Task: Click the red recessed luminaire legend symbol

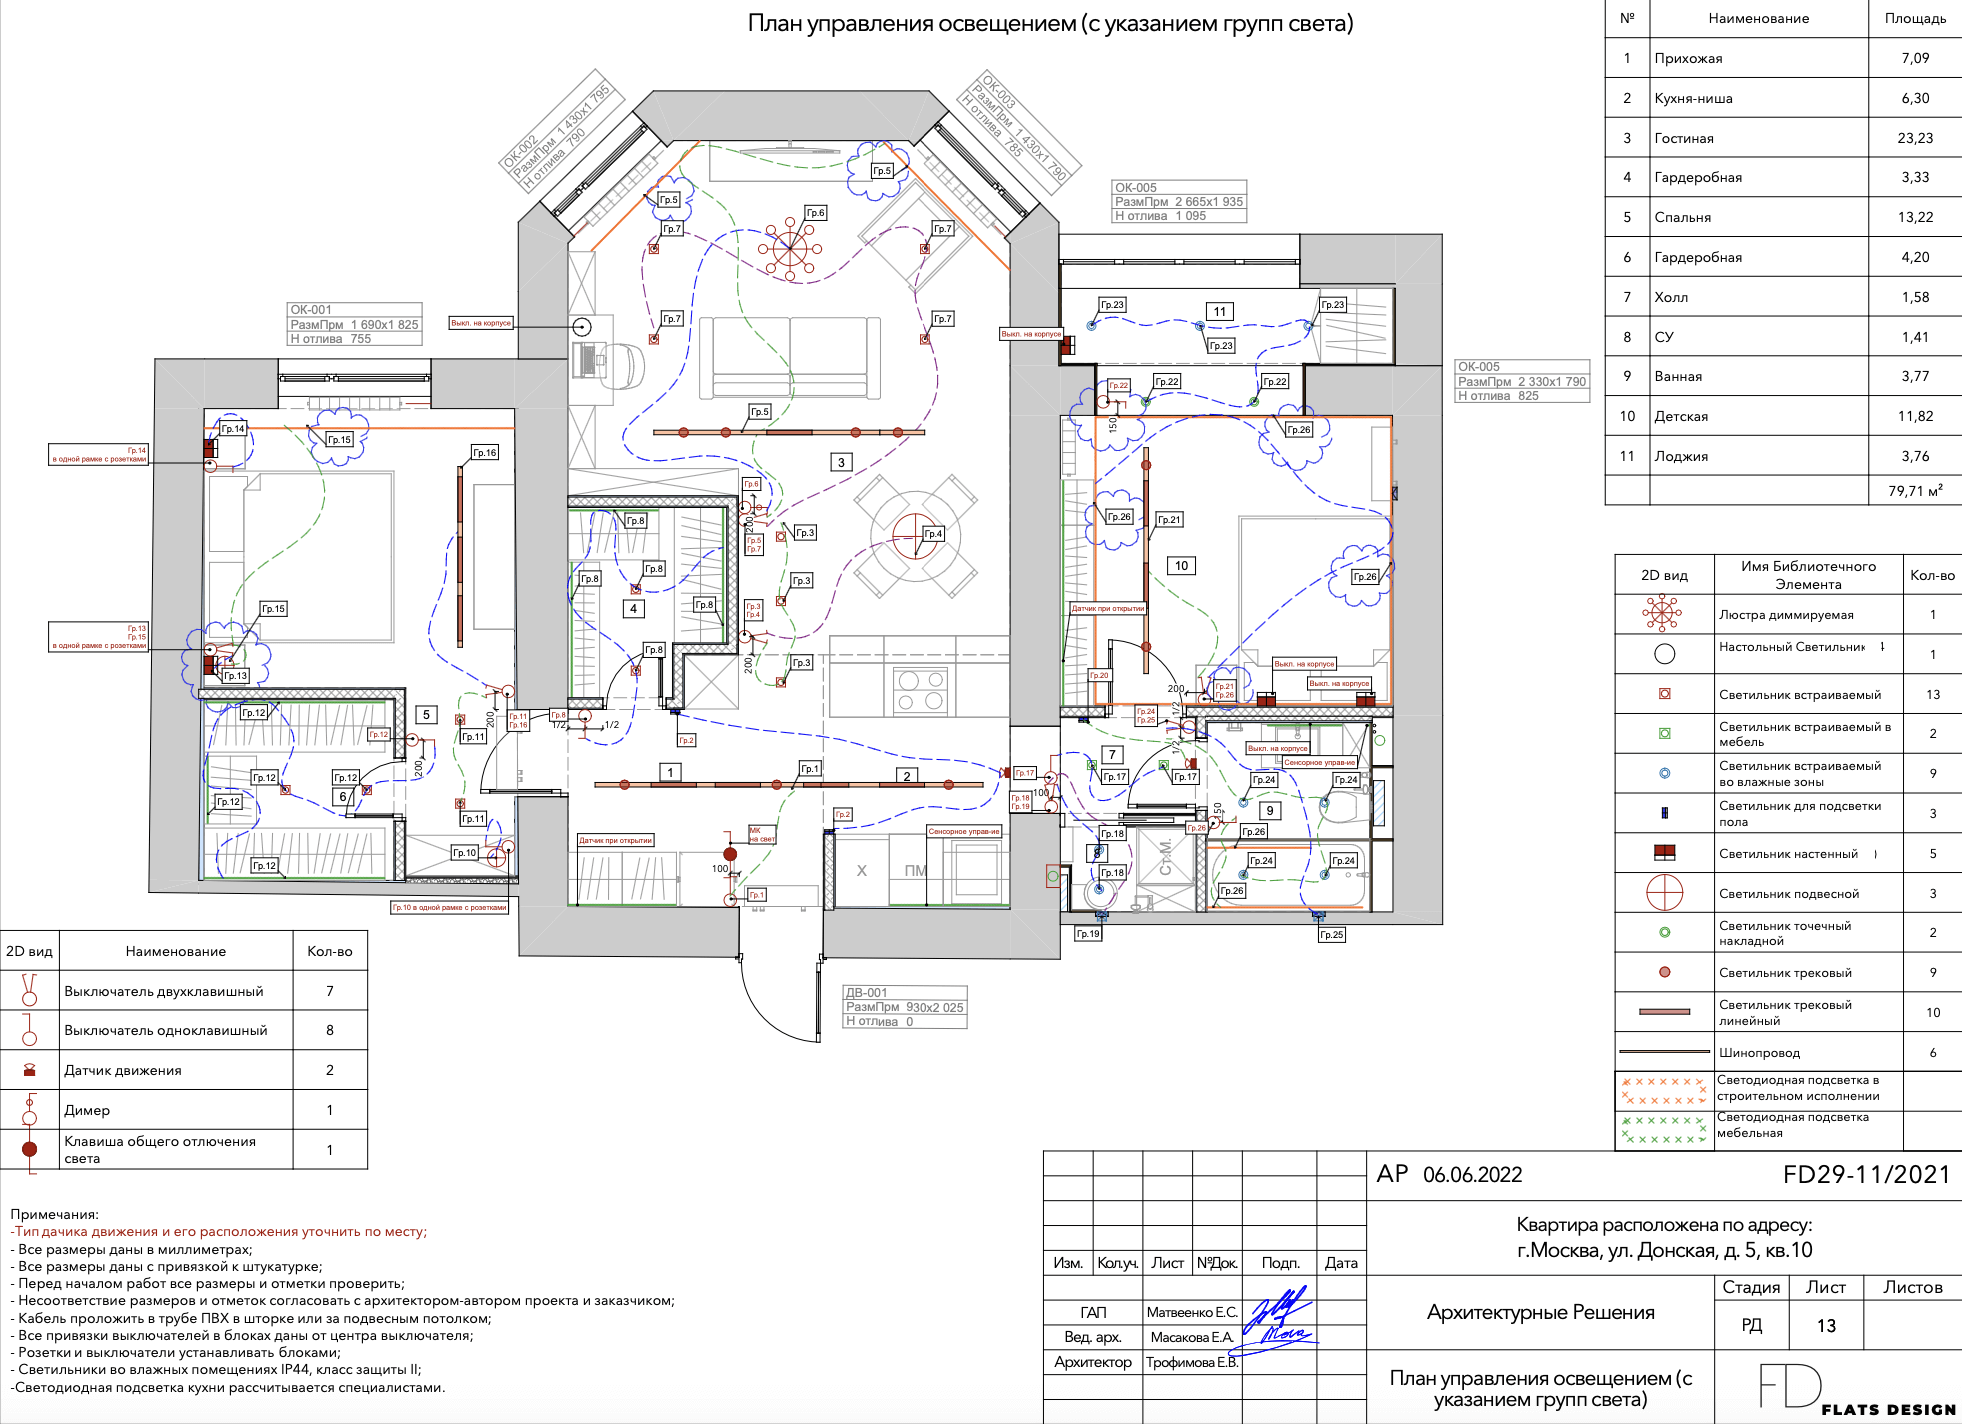Action: (1664, 693)
